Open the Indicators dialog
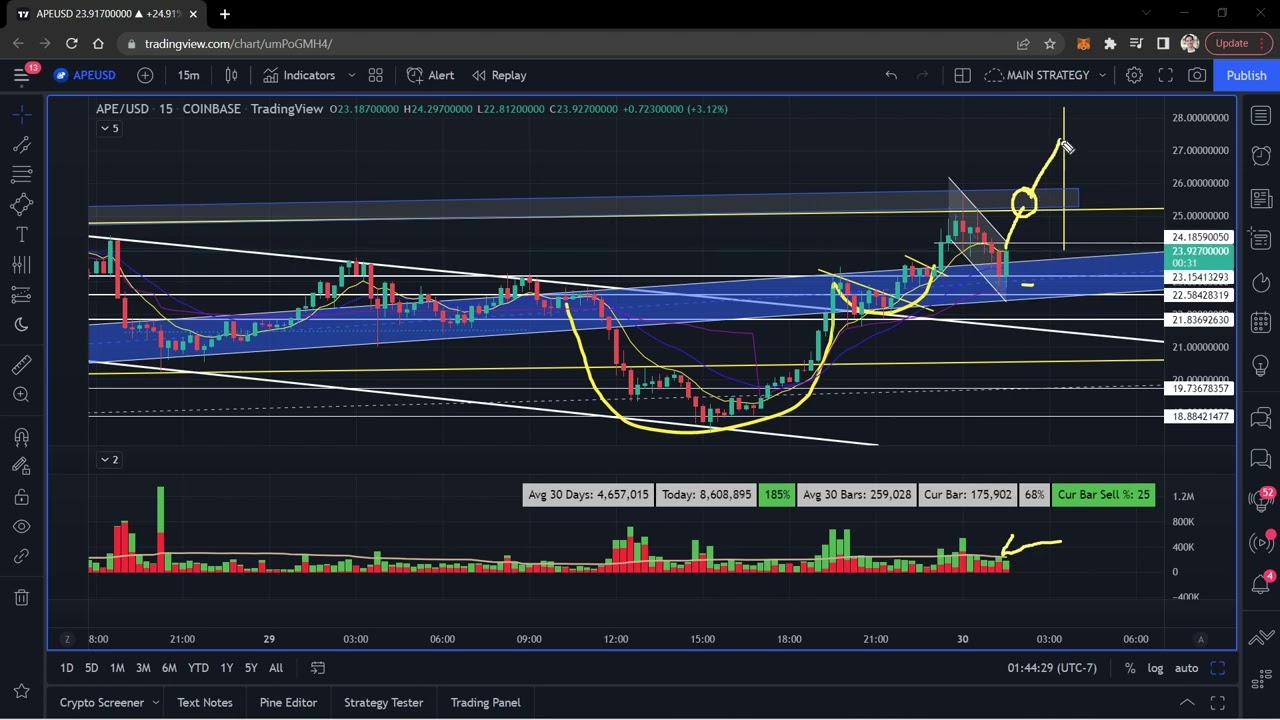The image size is (1280, 720). [x=299, y=75]
